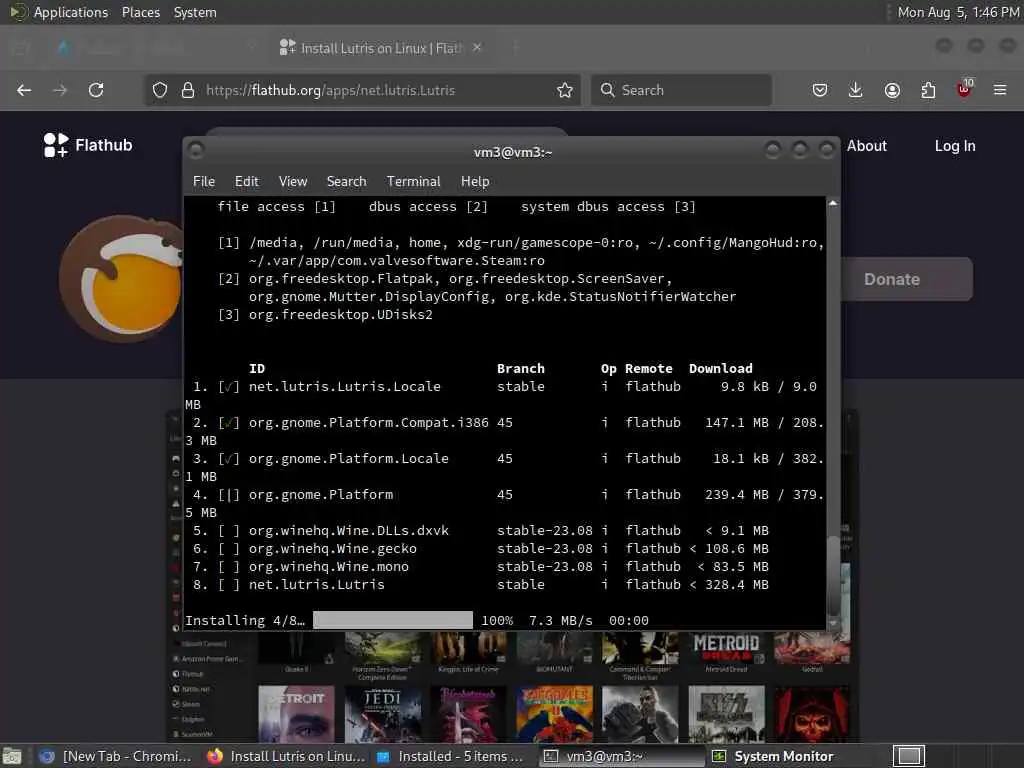
Task: Open the terminal Help menu
Action: (x=475, y=182)
